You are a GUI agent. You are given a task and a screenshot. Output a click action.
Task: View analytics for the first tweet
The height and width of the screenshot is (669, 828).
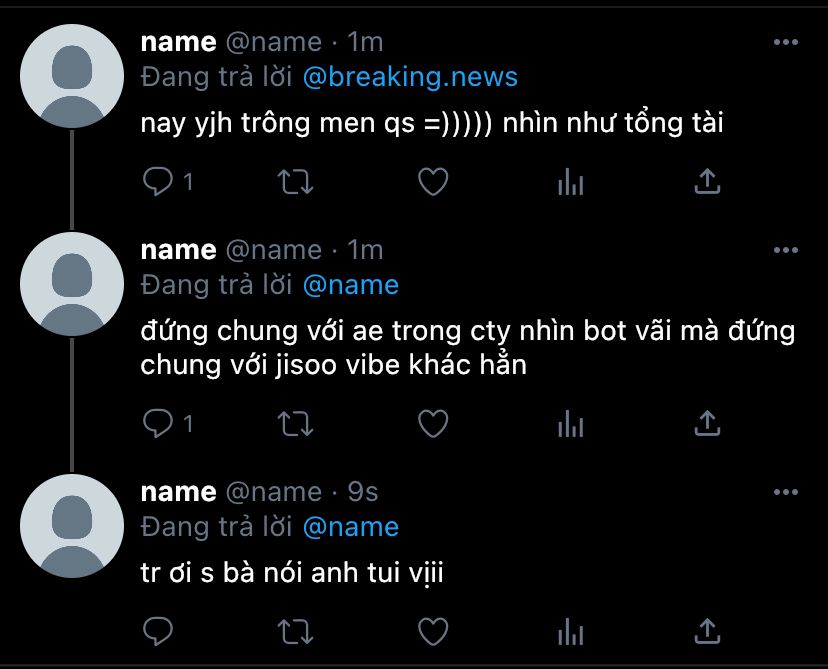click(570, 182)
